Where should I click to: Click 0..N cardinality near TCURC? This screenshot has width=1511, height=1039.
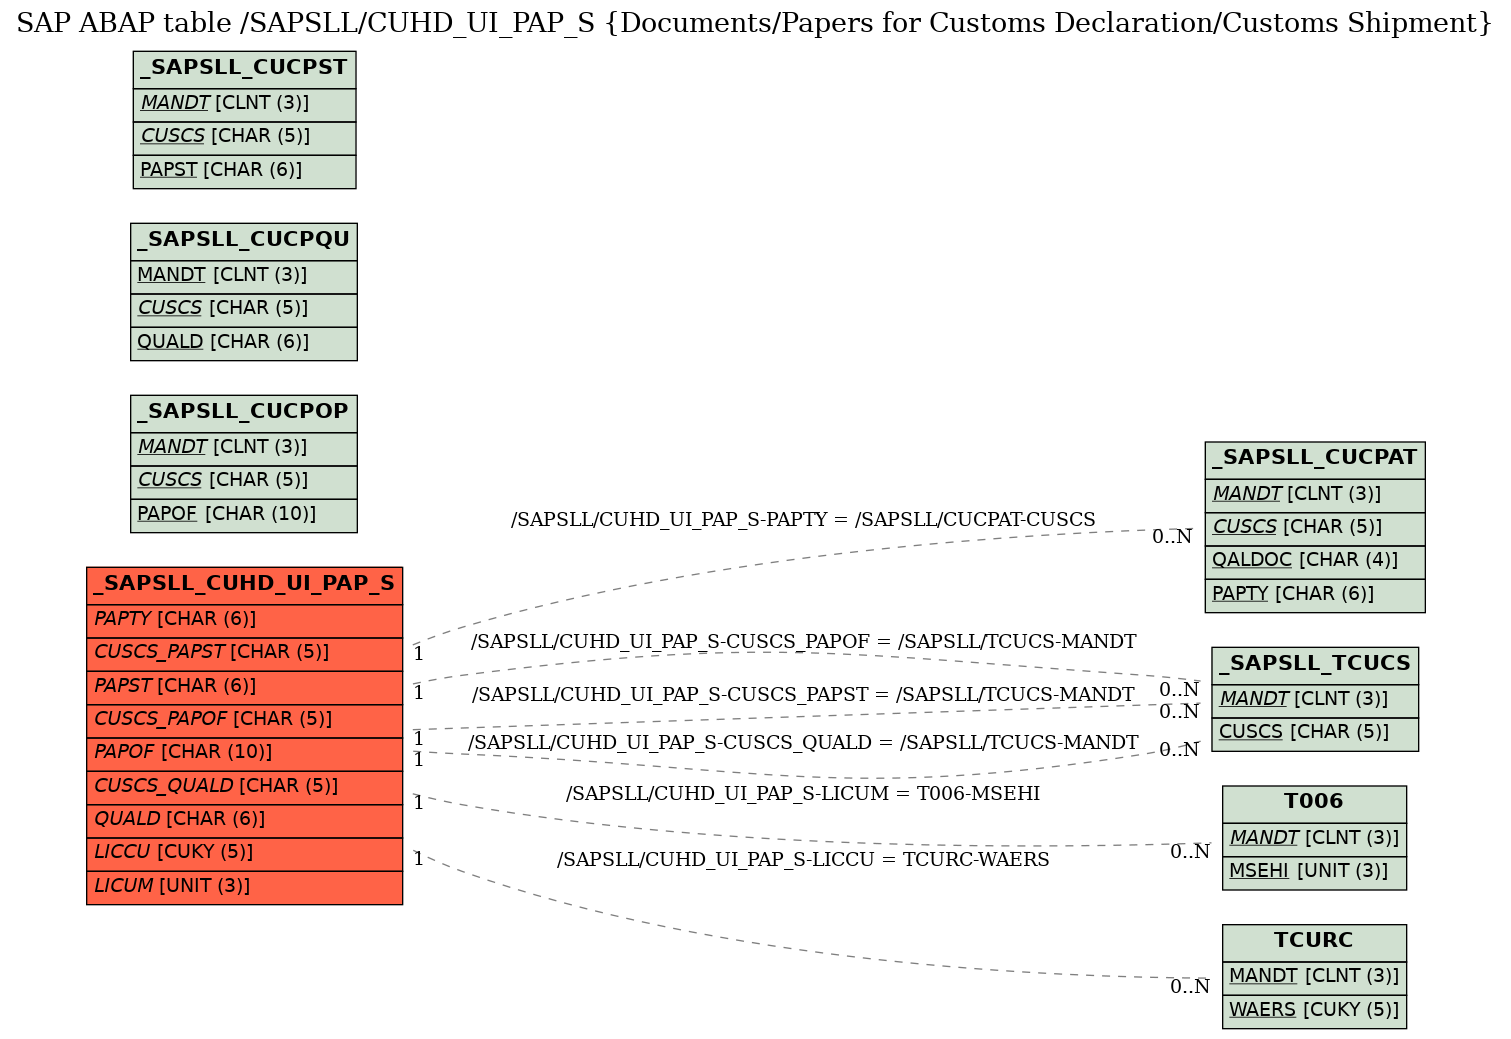pos(1190,988)
